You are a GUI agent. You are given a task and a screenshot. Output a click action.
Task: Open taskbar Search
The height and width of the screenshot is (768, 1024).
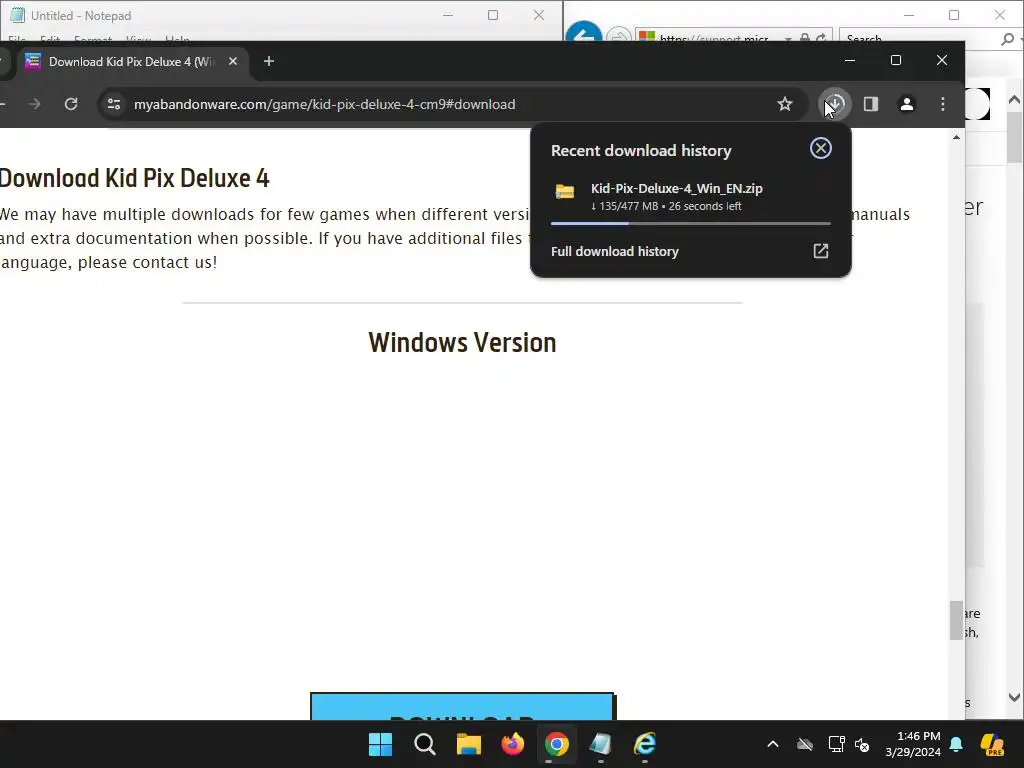pyautogui.click(x=424, y=744)
